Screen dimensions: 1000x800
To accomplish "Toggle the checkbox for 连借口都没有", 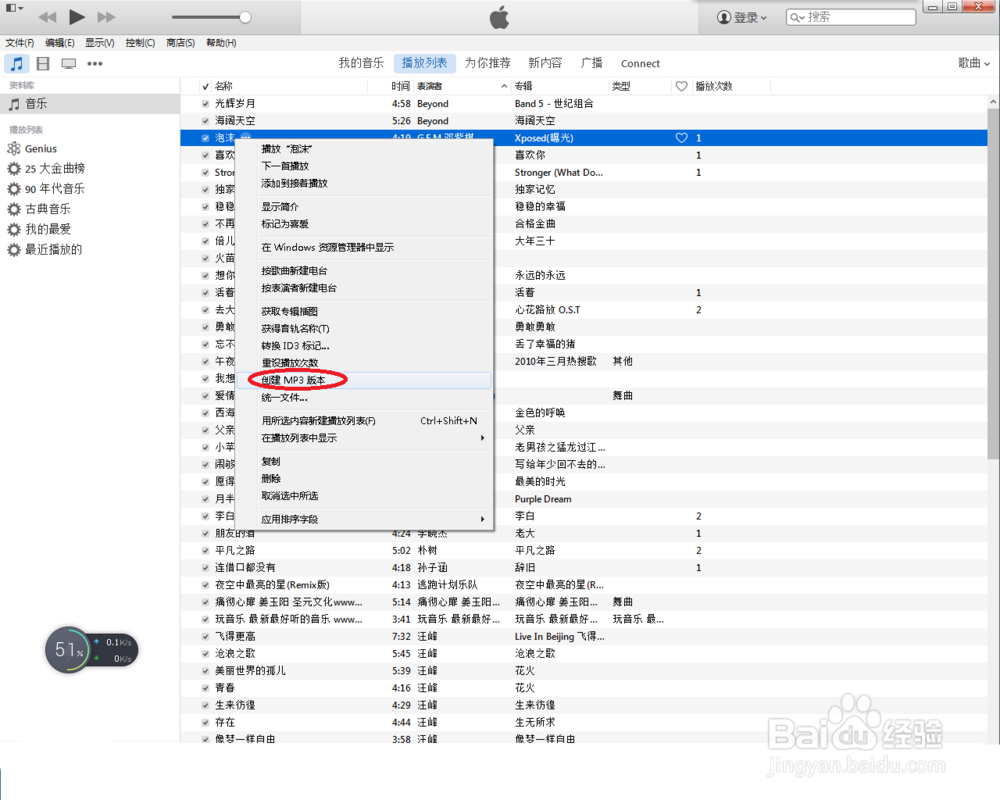I will tap(205, 567).
